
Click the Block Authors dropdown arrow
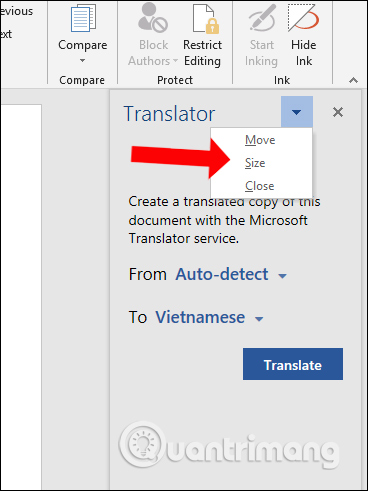[175, 61]
